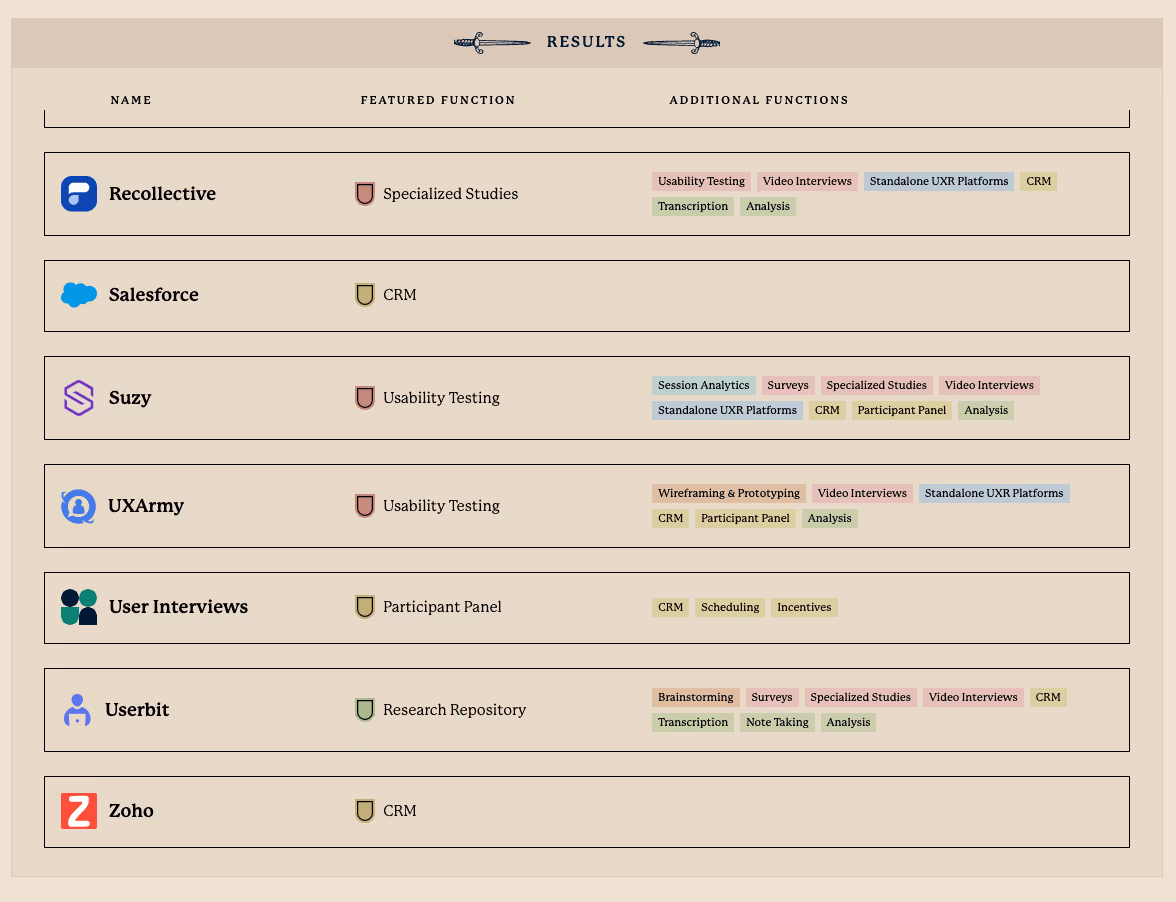The image size is (1176, 902).
Task: Select the Userbit person logo
Action: [79, 710]
